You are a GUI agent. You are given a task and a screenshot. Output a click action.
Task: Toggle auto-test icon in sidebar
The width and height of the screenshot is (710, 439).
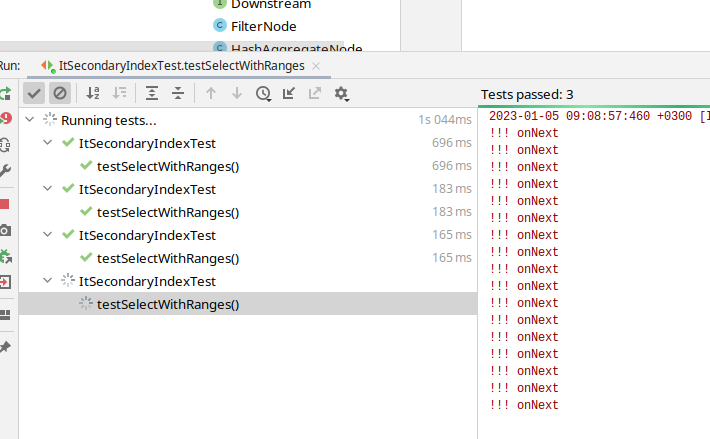pyautogui.click(x=5, y=145)
